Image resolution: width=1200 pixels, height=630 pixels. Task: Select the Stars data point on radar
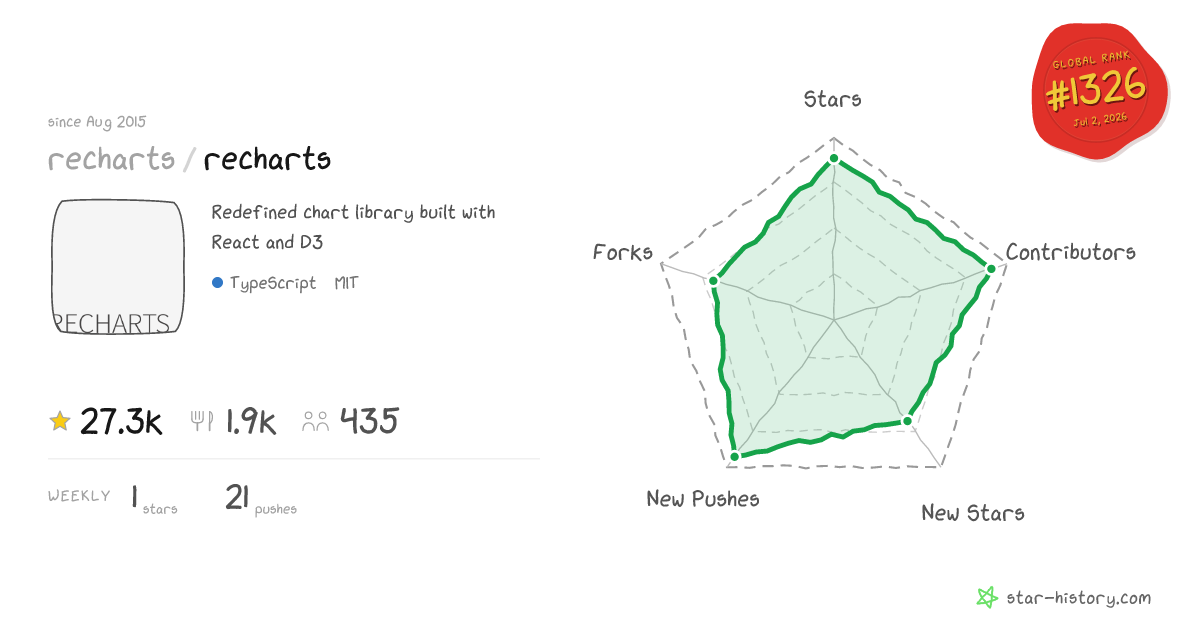[x=834, y=160]
